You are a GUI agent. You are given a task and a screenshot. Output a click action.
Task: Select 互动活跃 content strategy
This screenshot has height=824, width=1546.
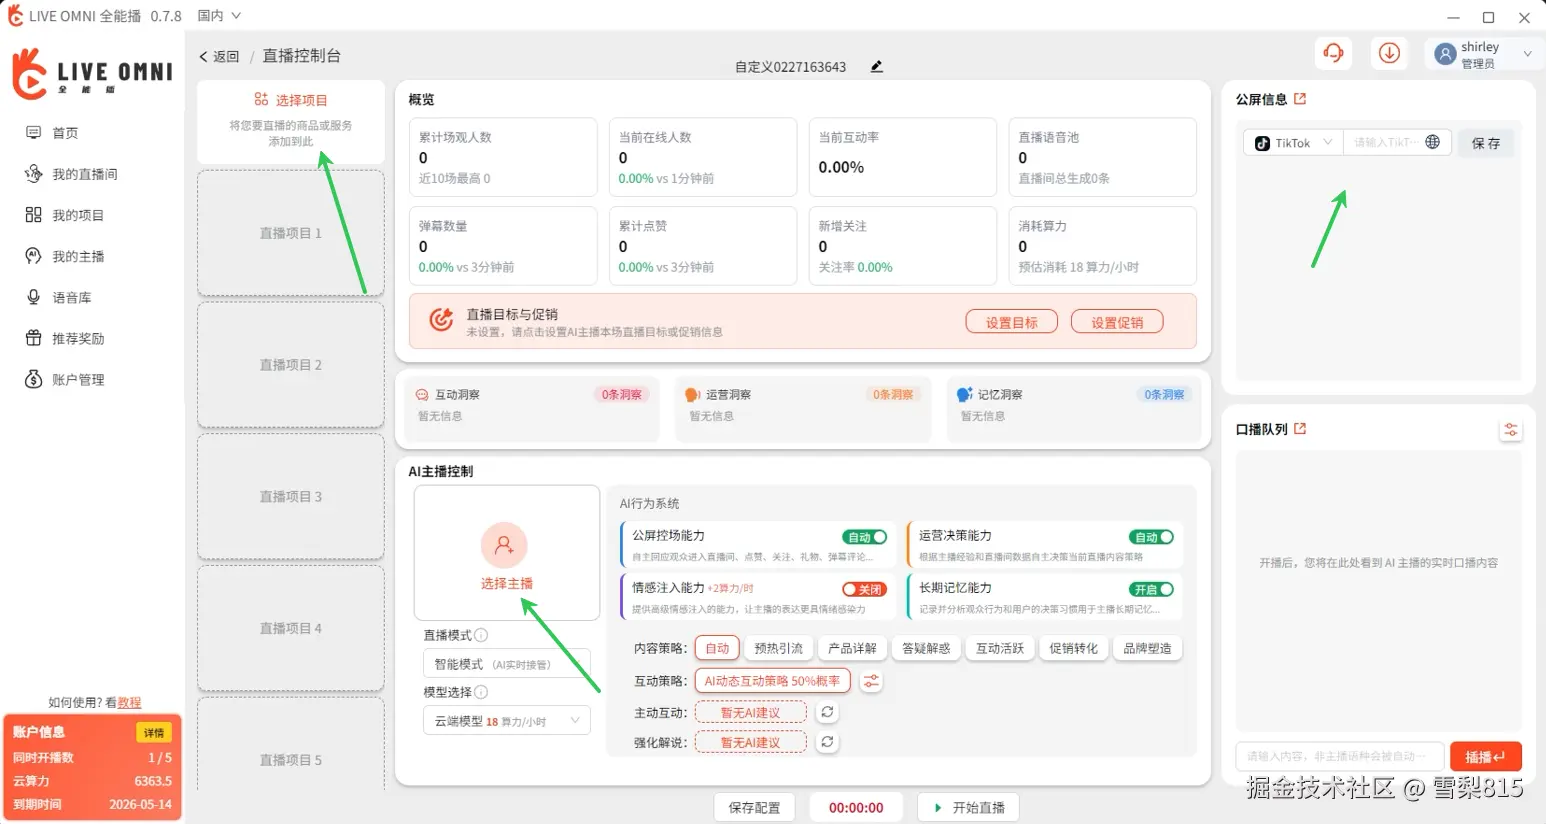(x=1000, y=648)
